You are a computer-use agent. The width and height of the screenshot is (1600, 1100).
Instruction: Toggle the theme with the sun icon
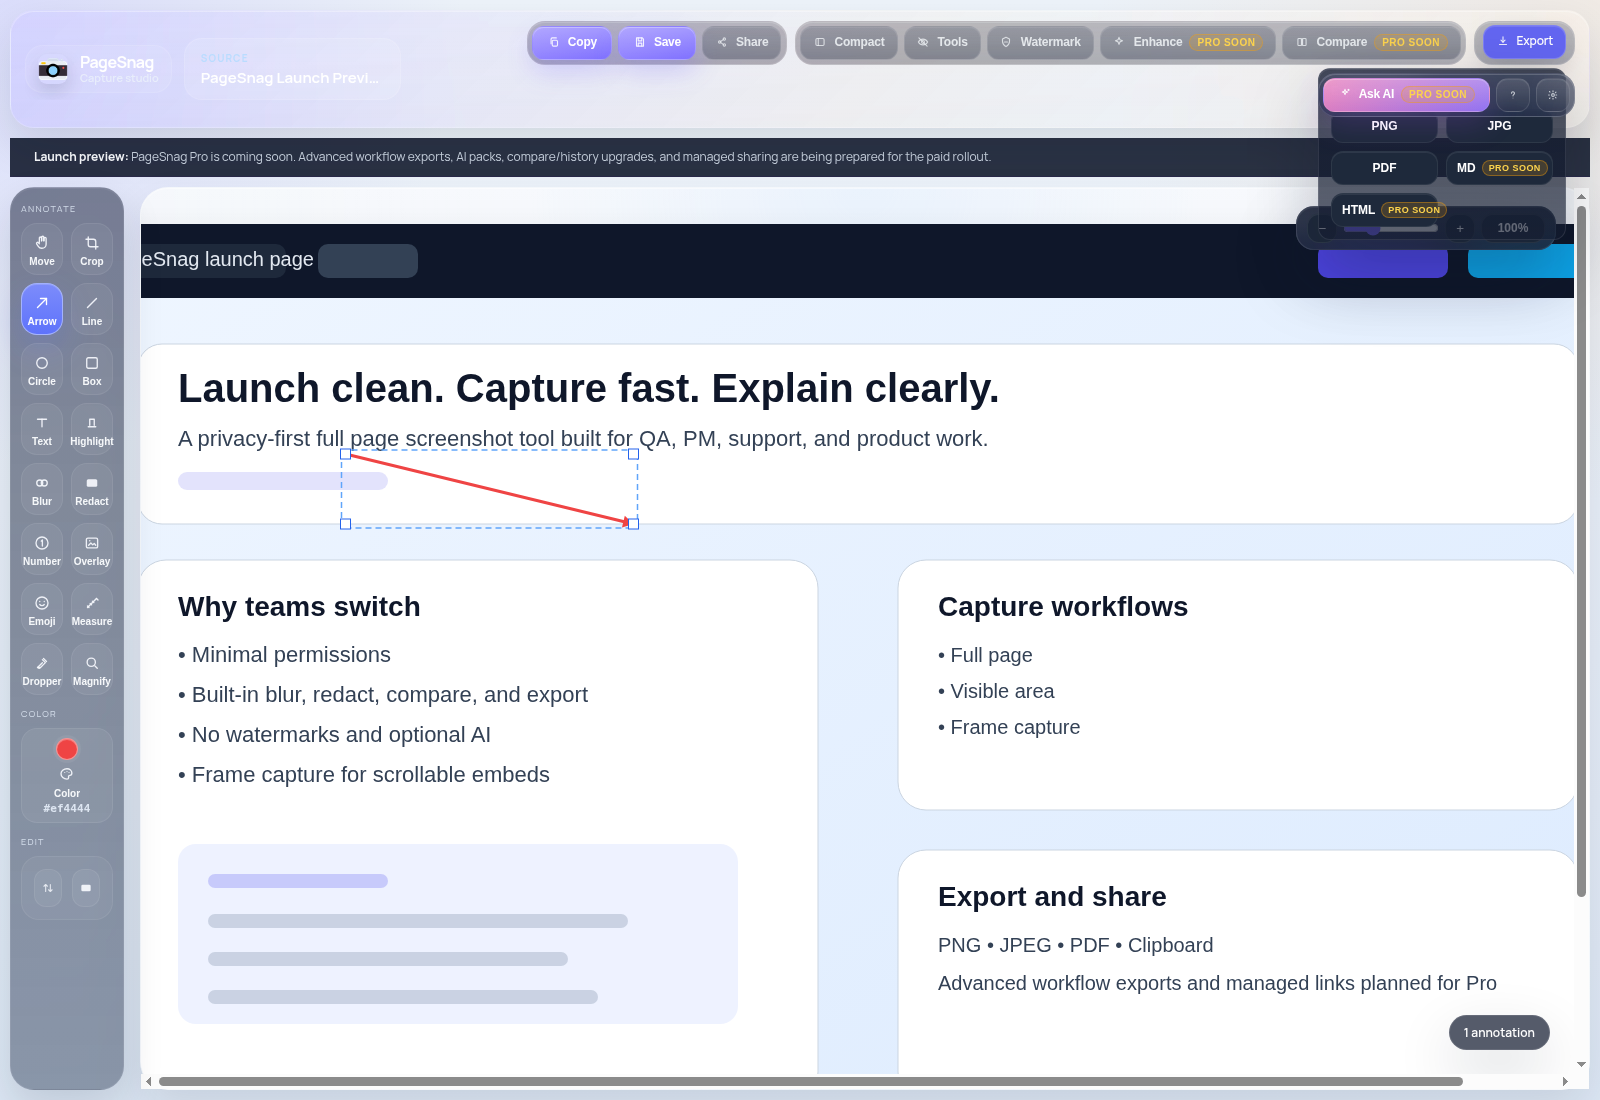tap(1552, 94)
